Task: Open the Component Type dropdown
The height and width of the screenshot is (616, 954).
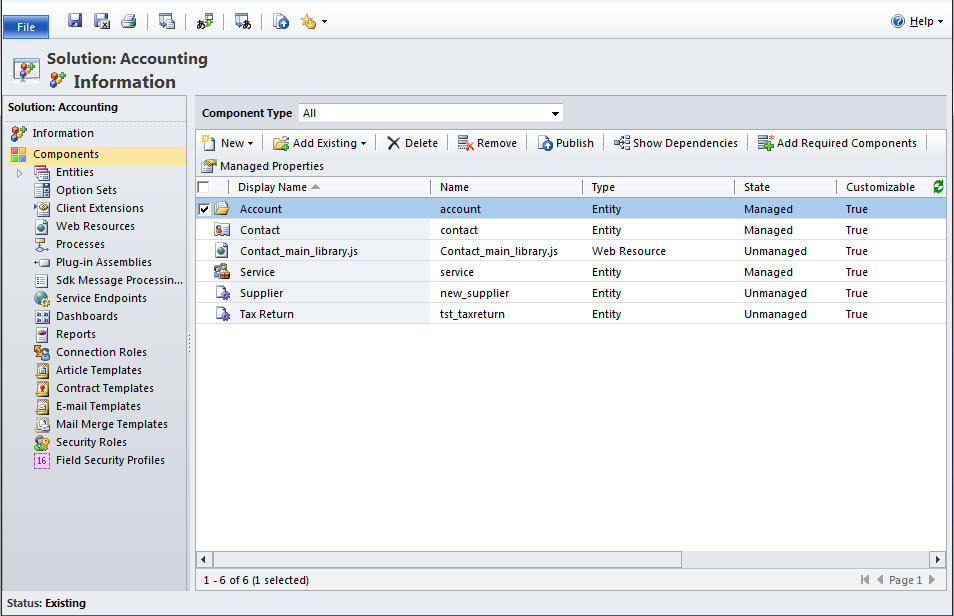Action: click(431, 113)
